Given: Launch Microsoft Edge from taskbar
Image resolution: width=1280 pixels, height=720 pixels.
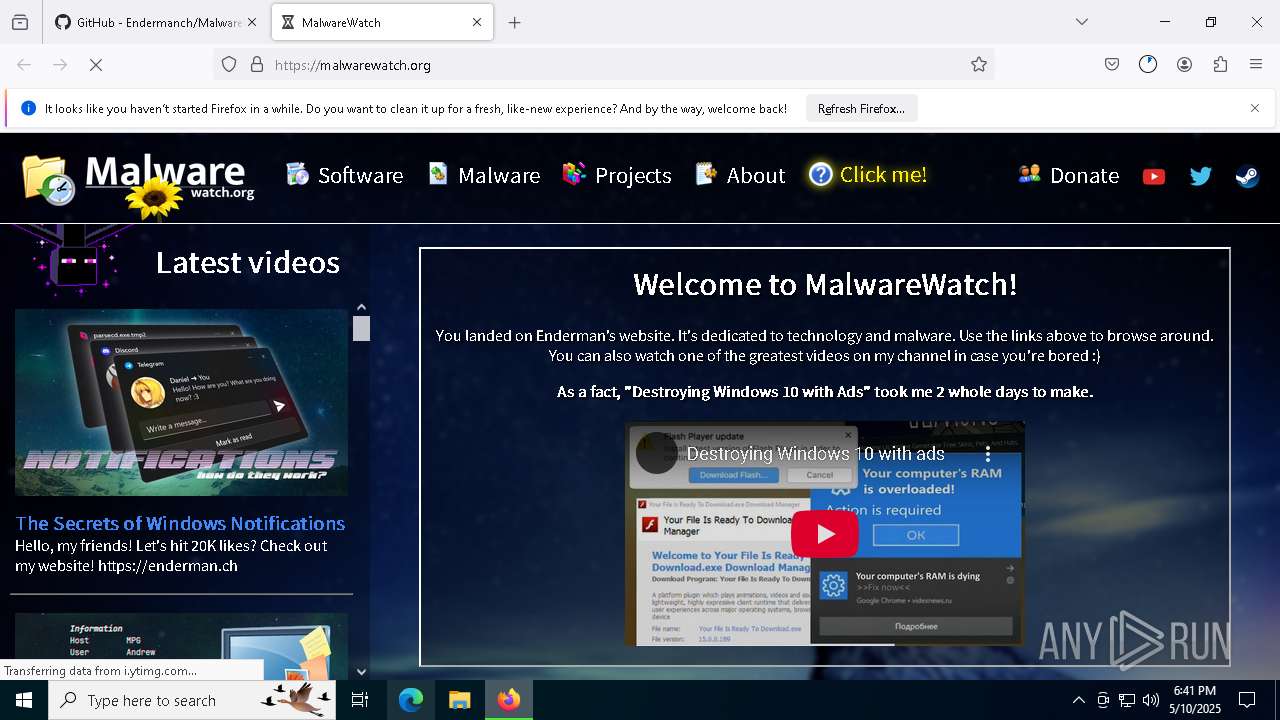Looking at the screenshot, I should (x=411, y=700).
